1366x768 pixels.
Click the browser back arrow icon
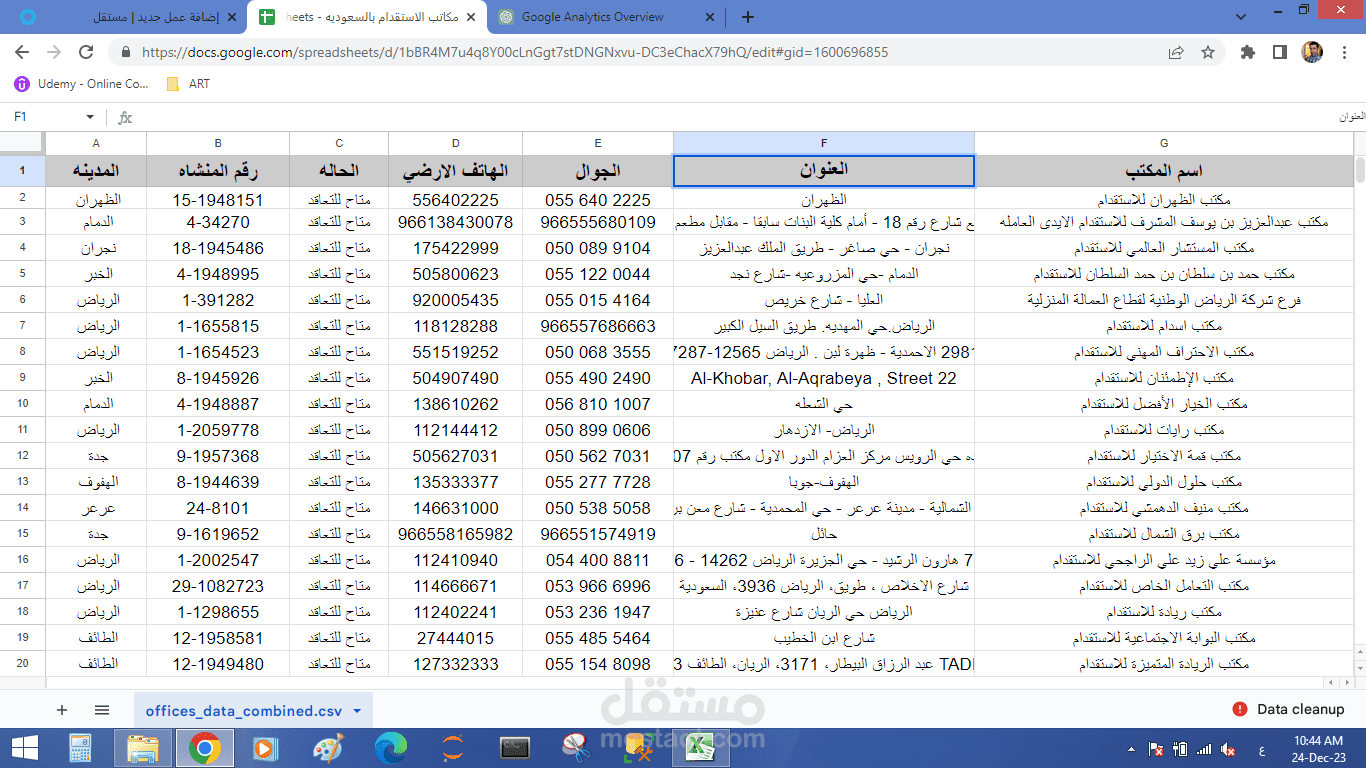(x=21, y=51)
